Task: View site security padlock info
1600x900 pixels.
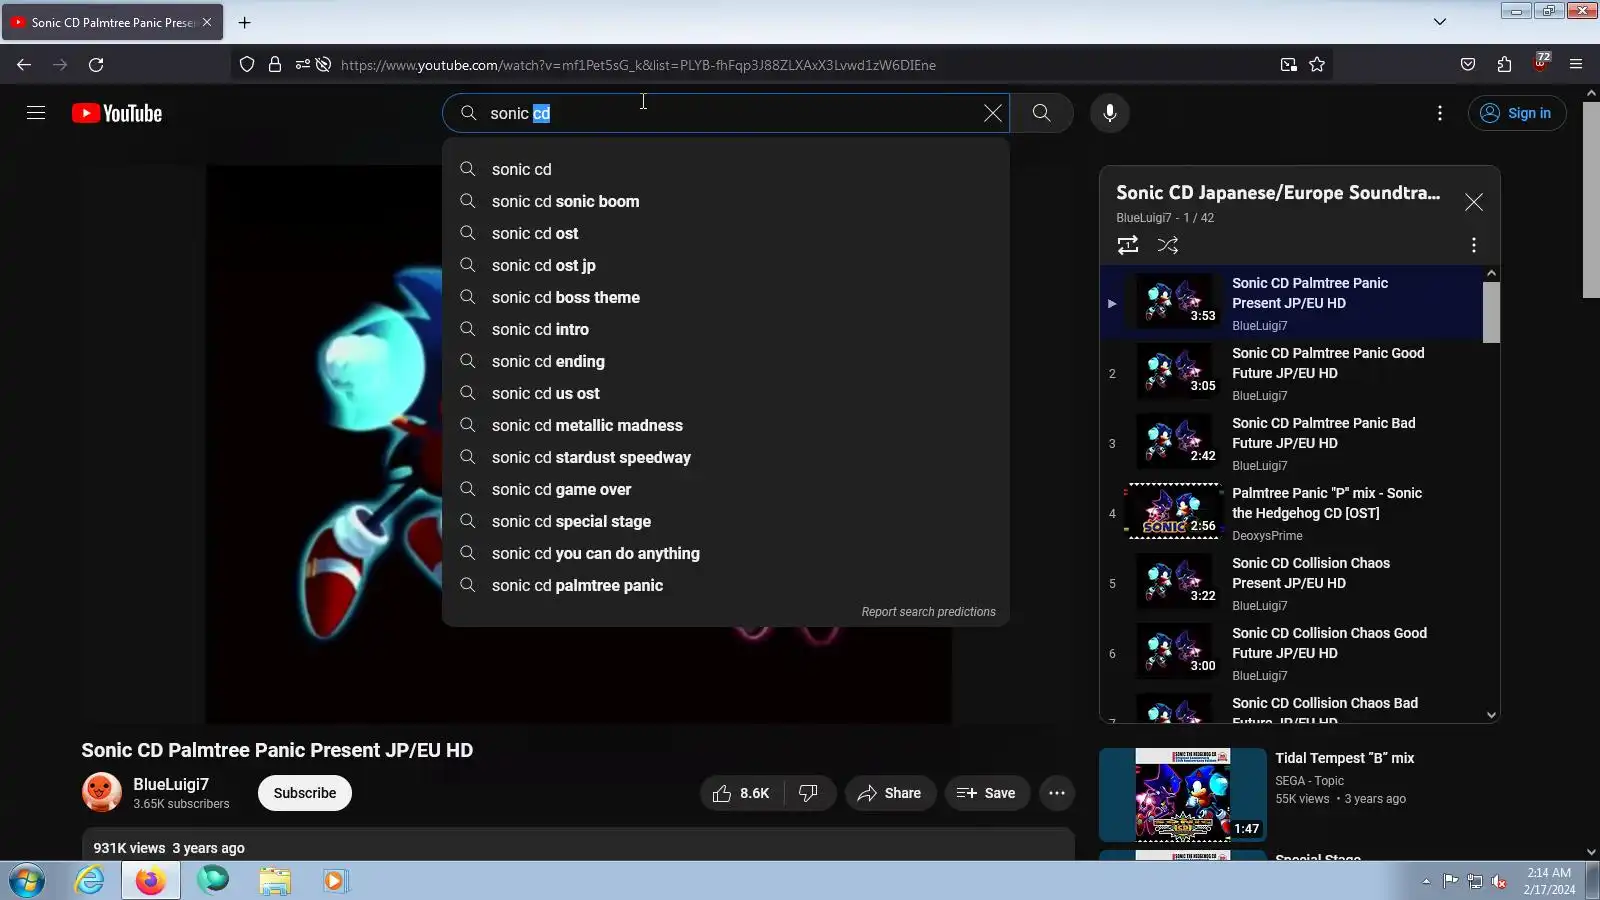Action: (275, 65)
